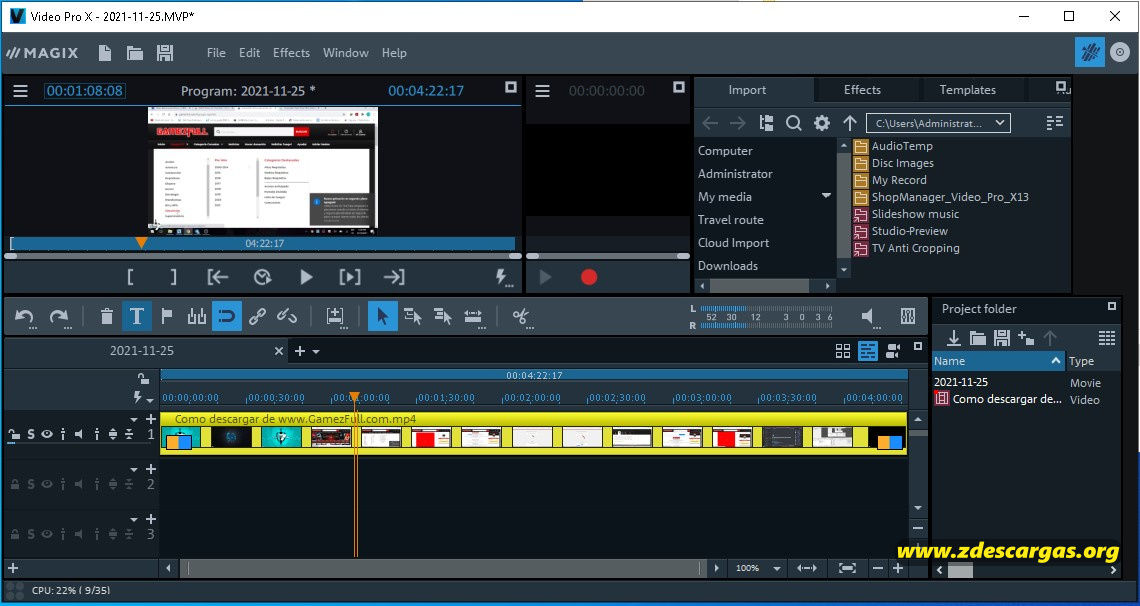Open Downloads location in Import
1140x606 pixels.
tap(728, 266)
